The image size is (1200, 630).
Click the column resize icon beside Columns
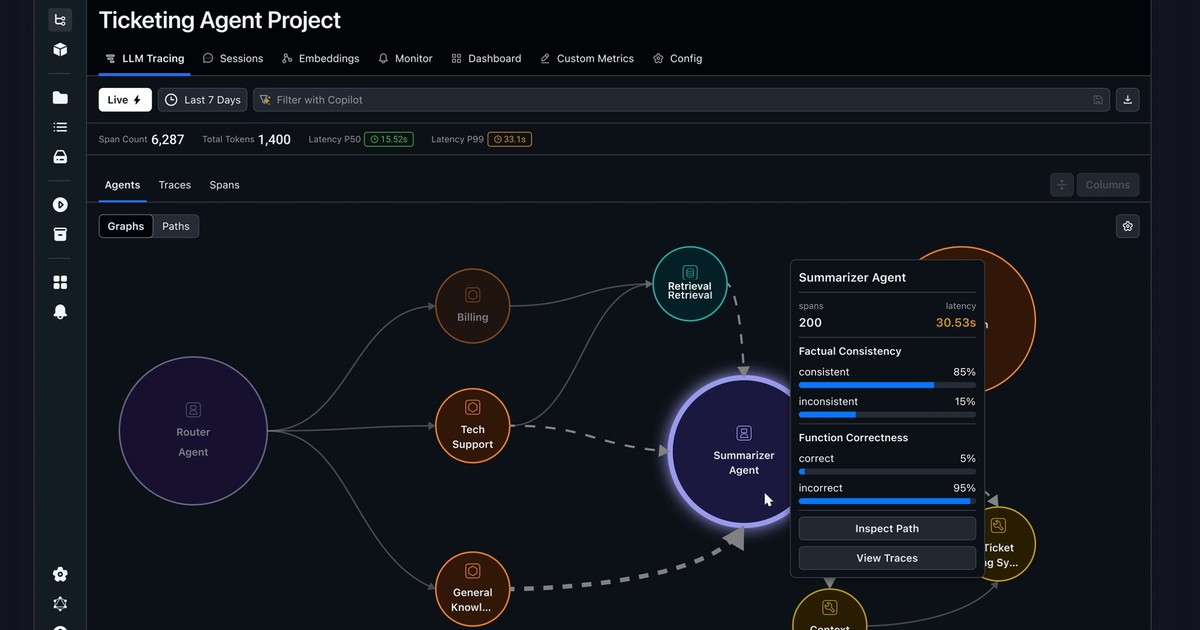pos(1062,184)
